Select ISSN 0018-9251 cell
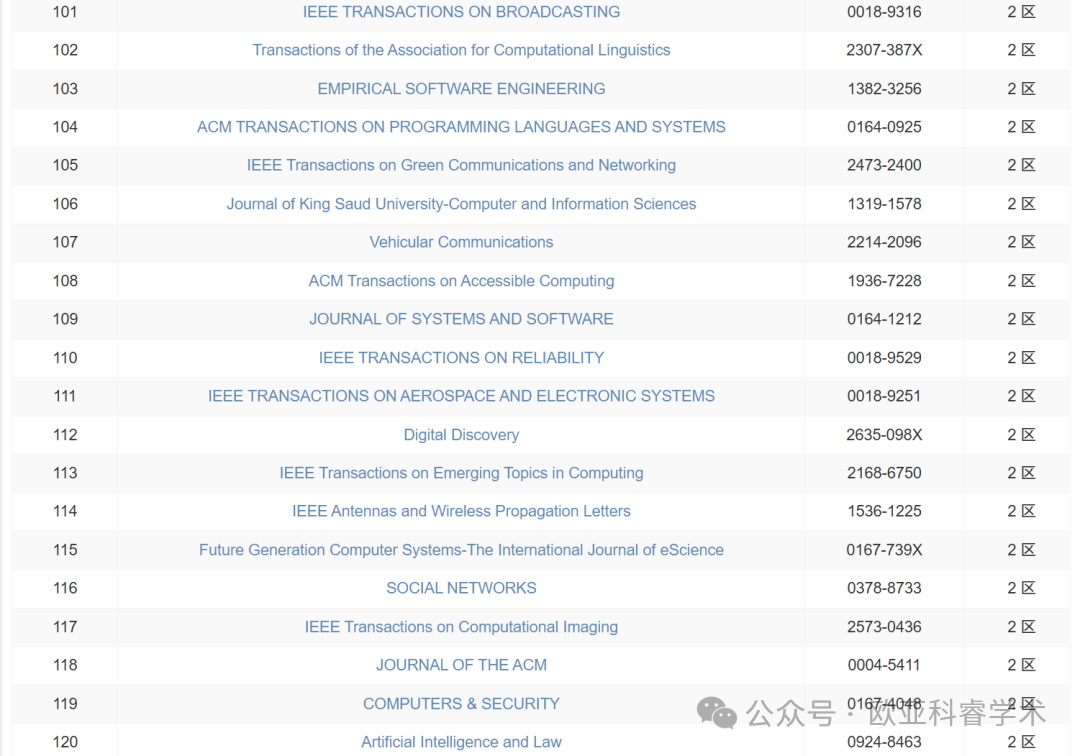This screenshot has height=756, width=1080. (x=884, y=396)
